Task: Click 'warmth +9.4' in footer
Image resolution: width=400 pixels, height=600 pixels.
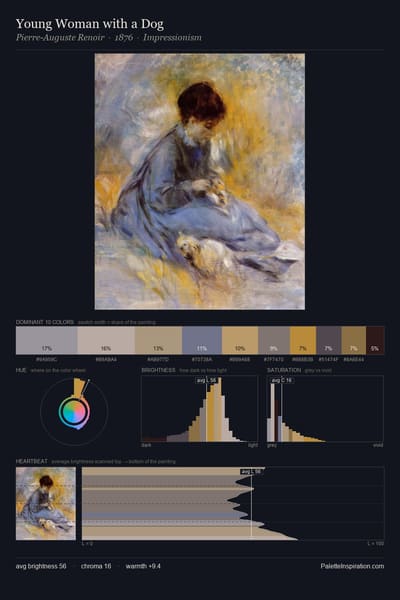Action: [143, 566]
